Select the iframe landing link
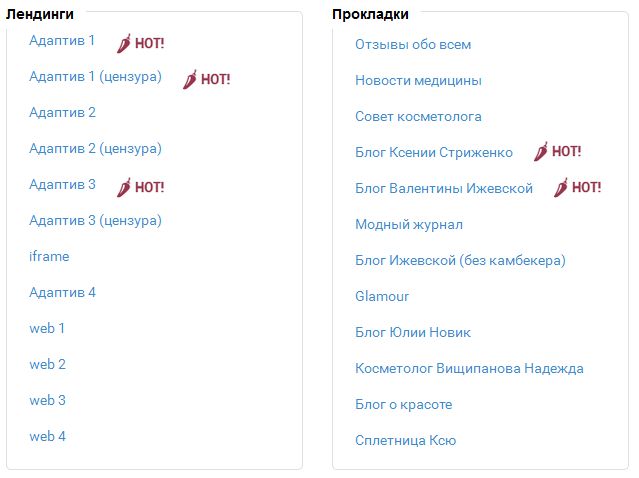 click(x=49, y=256)
